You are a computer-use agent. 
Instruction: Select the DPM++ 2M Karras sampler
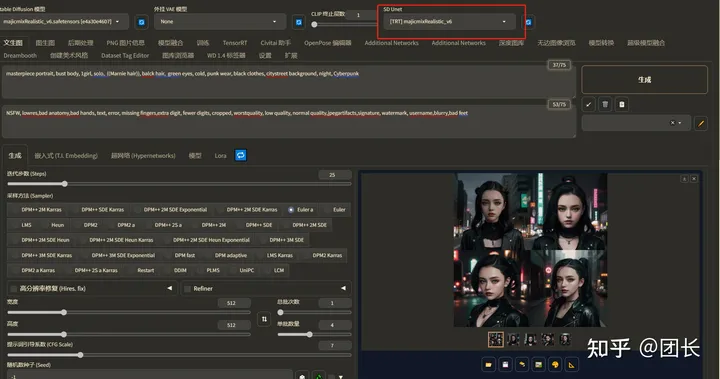[x=37, y=209]
